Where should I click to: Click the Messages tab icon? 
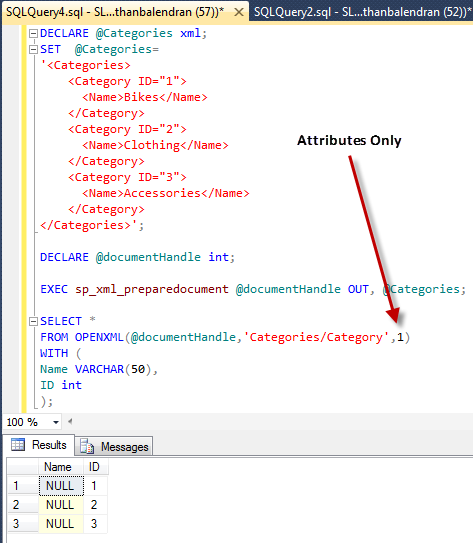[87, 446]
